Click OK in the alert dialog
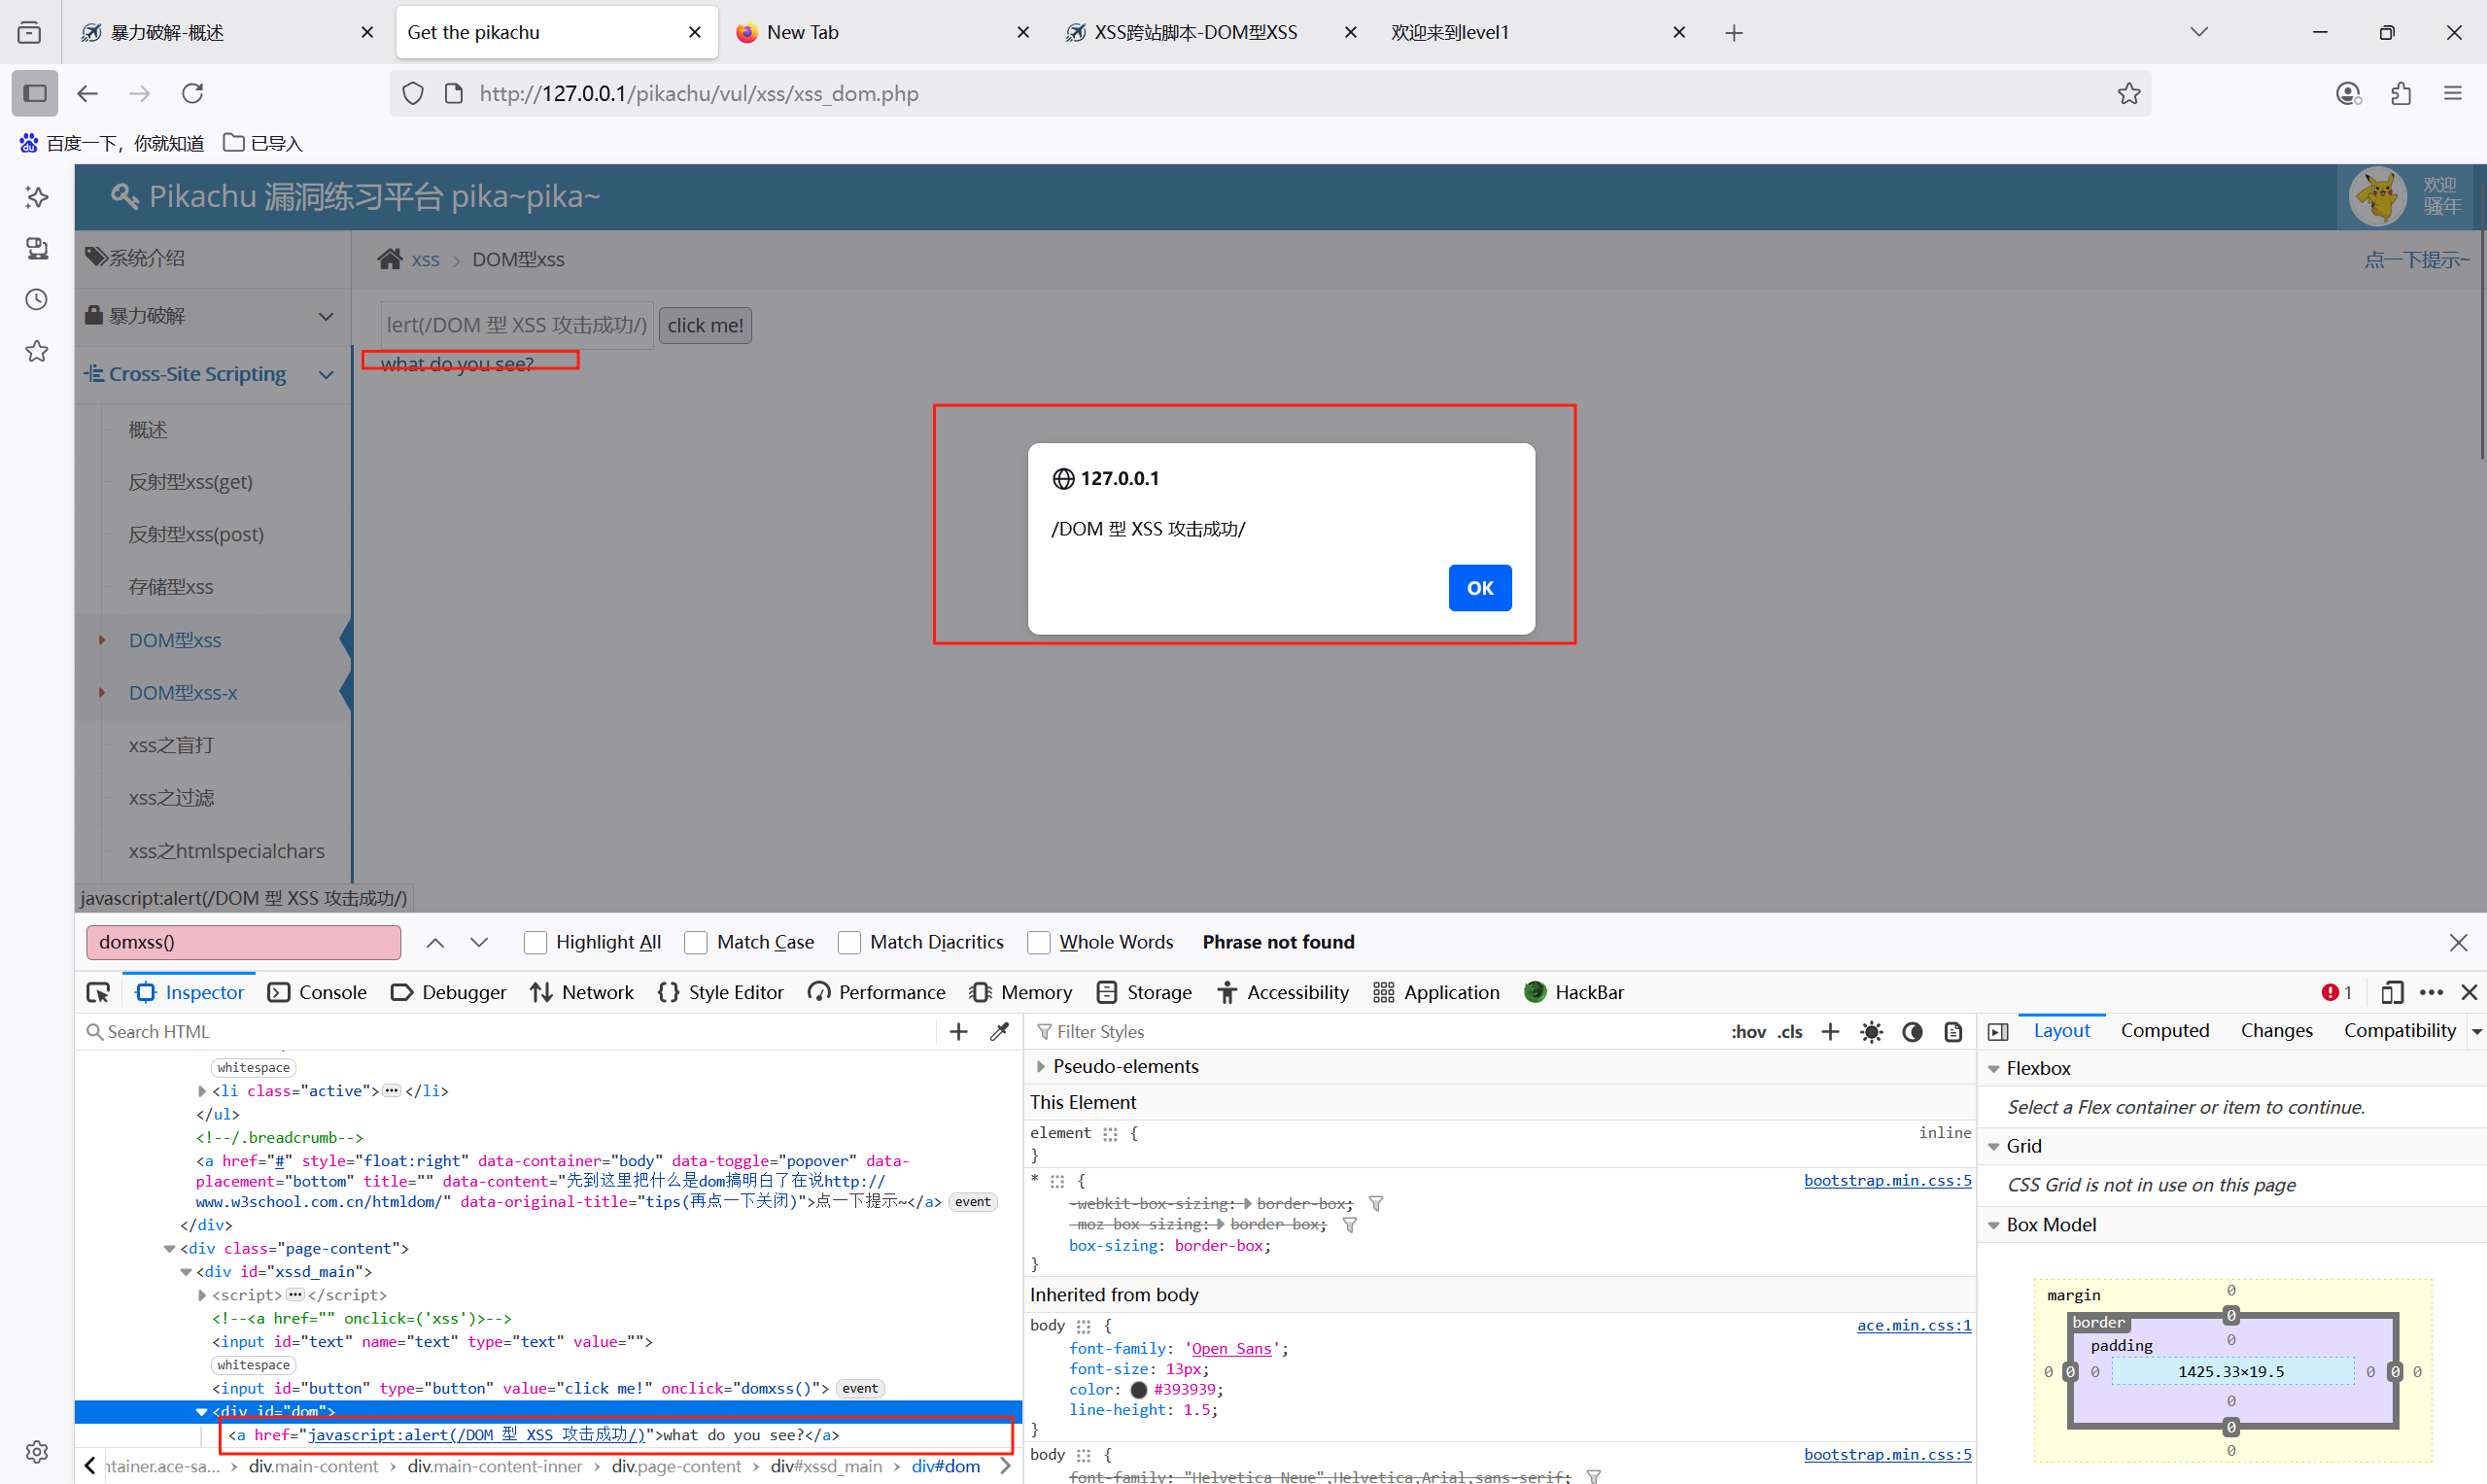 1480,588
